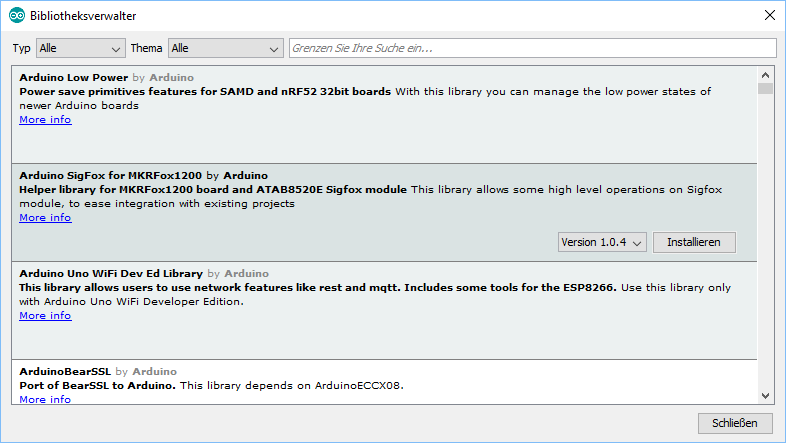Open More info for Arduino Low Power

tap(45, 120)
